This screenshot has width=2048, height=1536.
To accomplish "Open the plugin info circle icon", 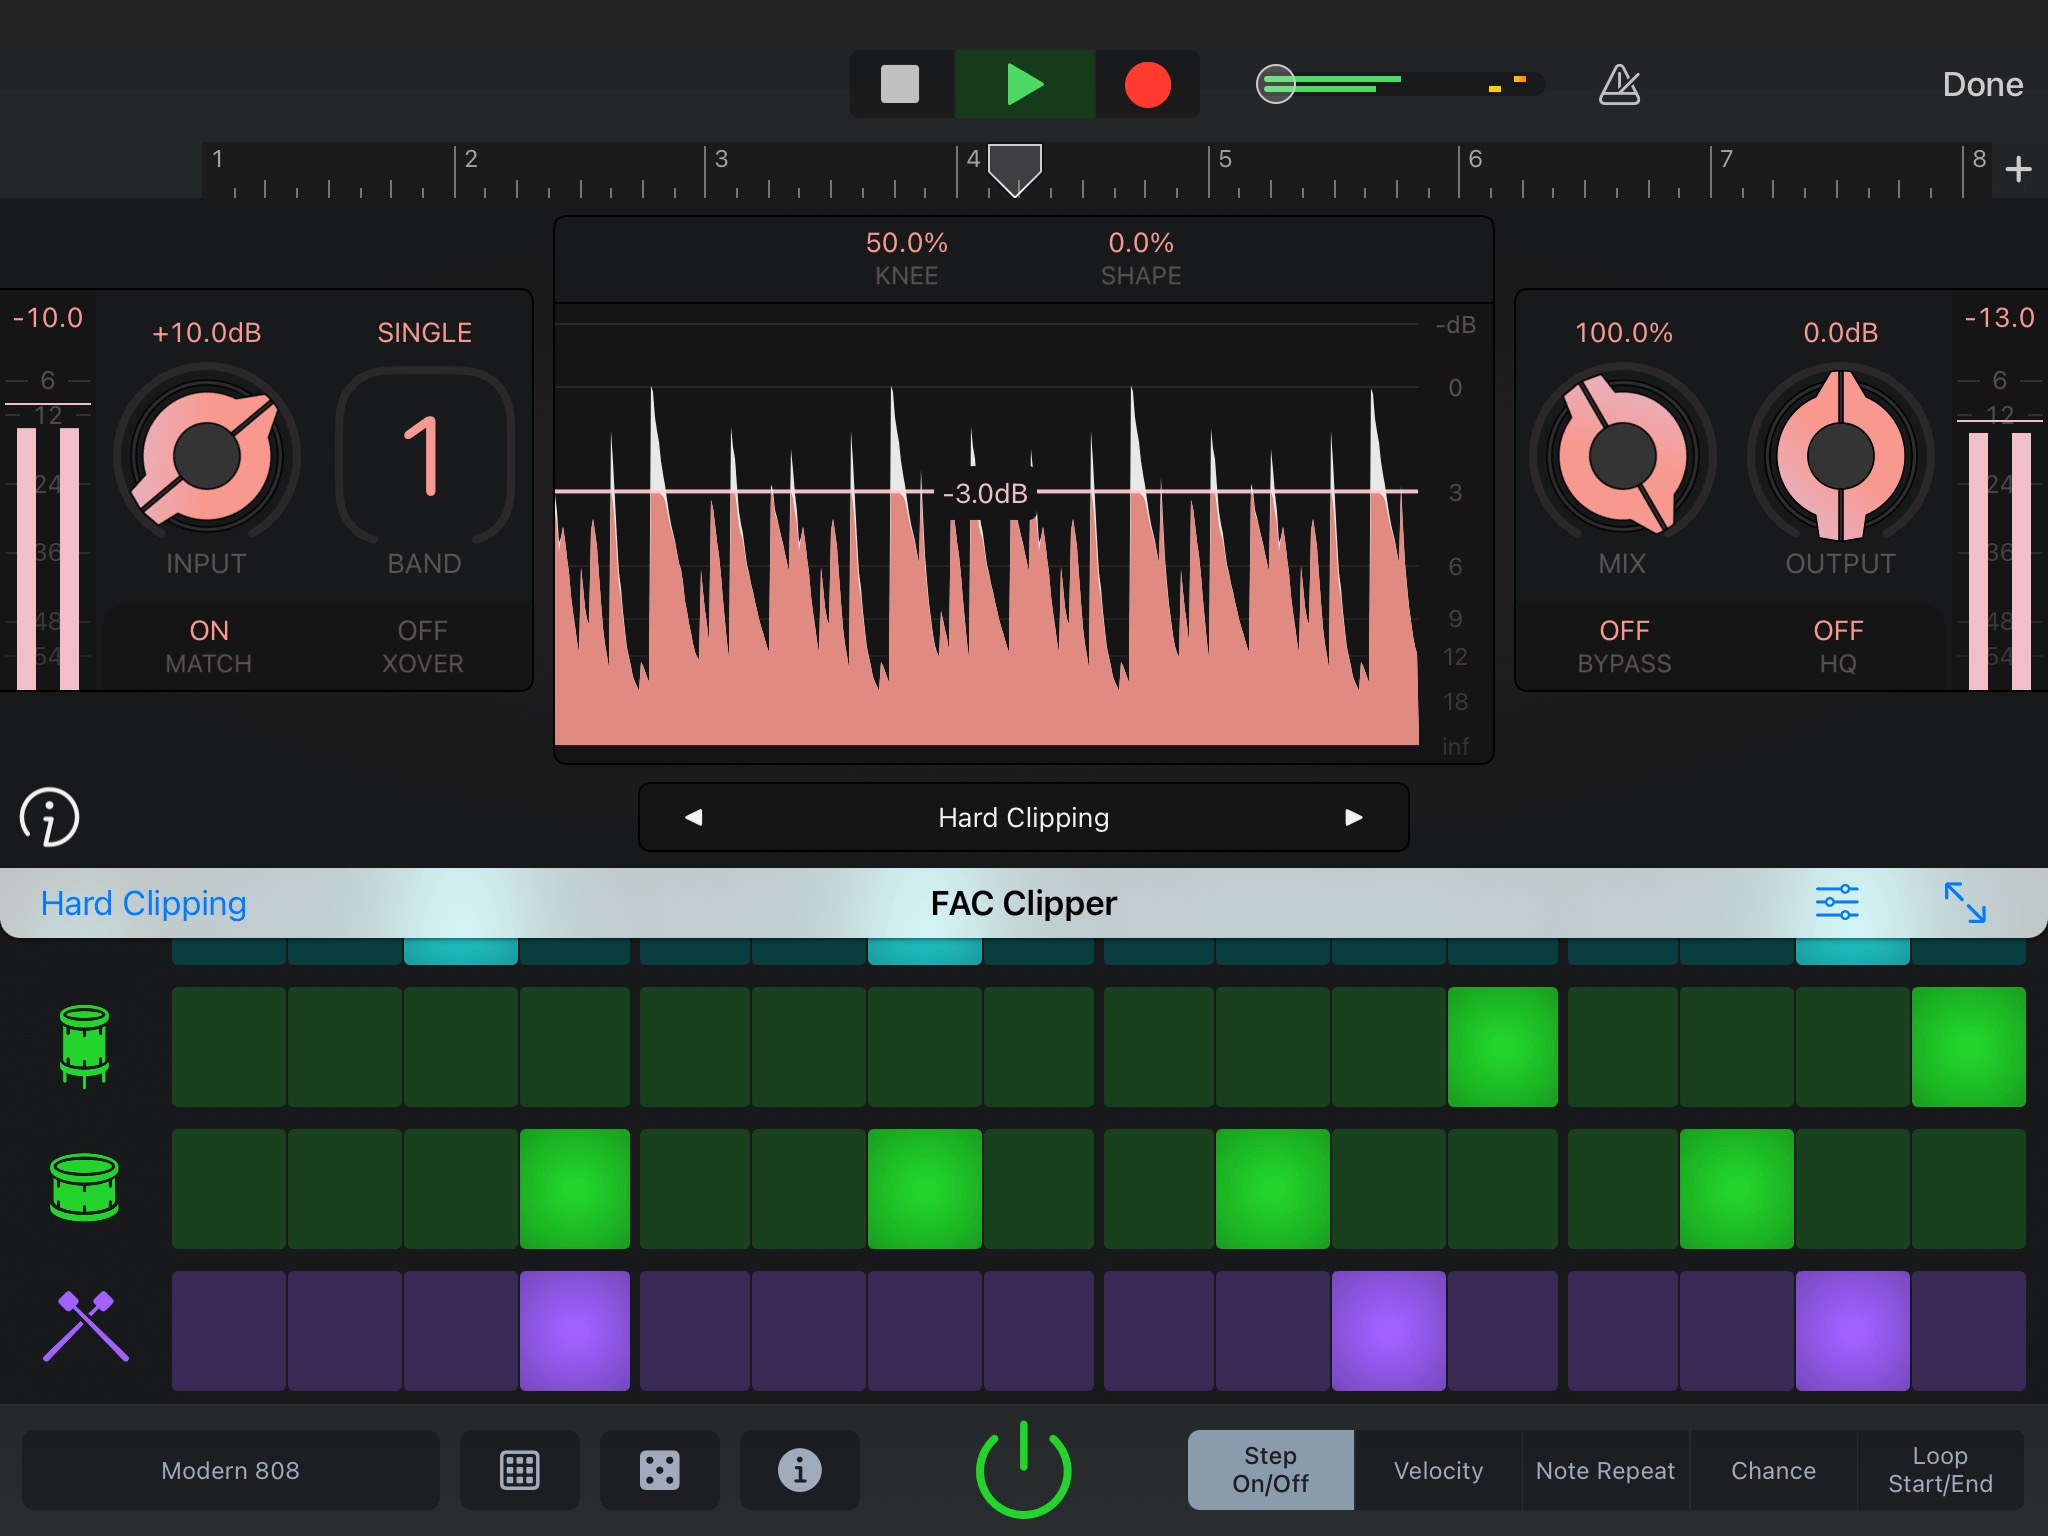I will (49, 817).
